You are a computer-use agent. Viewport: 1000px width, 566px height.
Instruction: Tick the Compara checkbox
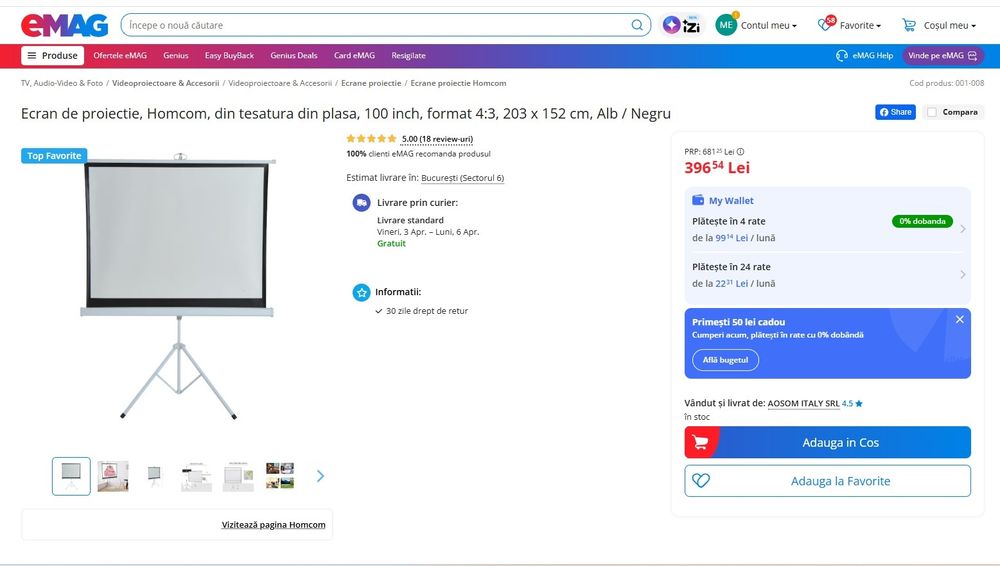pos(932,112)
